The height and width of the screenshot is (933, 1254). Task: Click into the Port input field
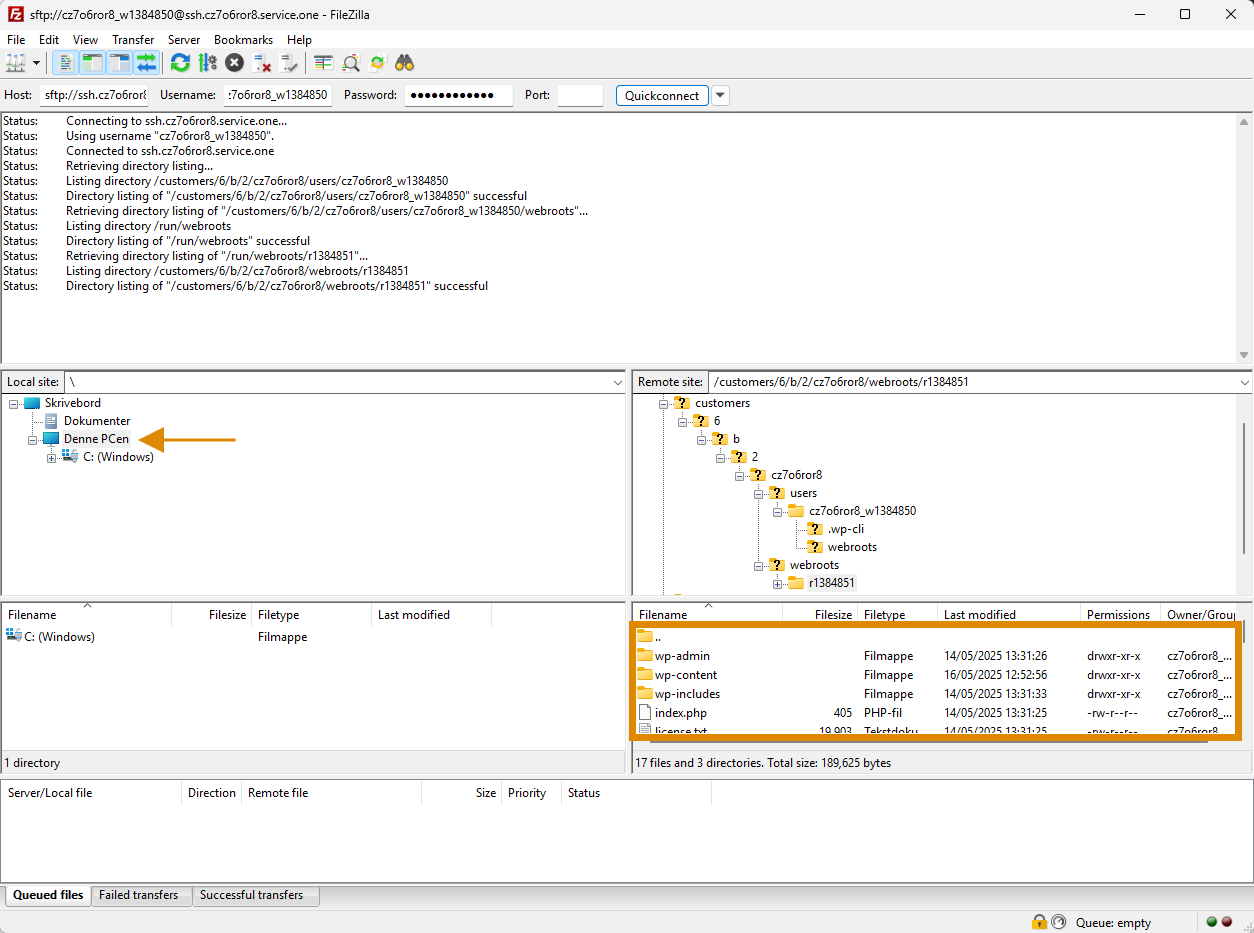coord(580,95)
